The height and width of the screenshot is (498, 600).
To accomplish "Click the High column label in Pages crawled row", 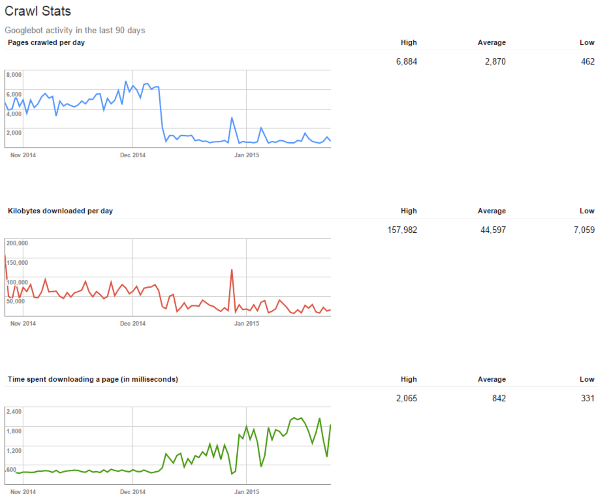I will coord(409,42).
